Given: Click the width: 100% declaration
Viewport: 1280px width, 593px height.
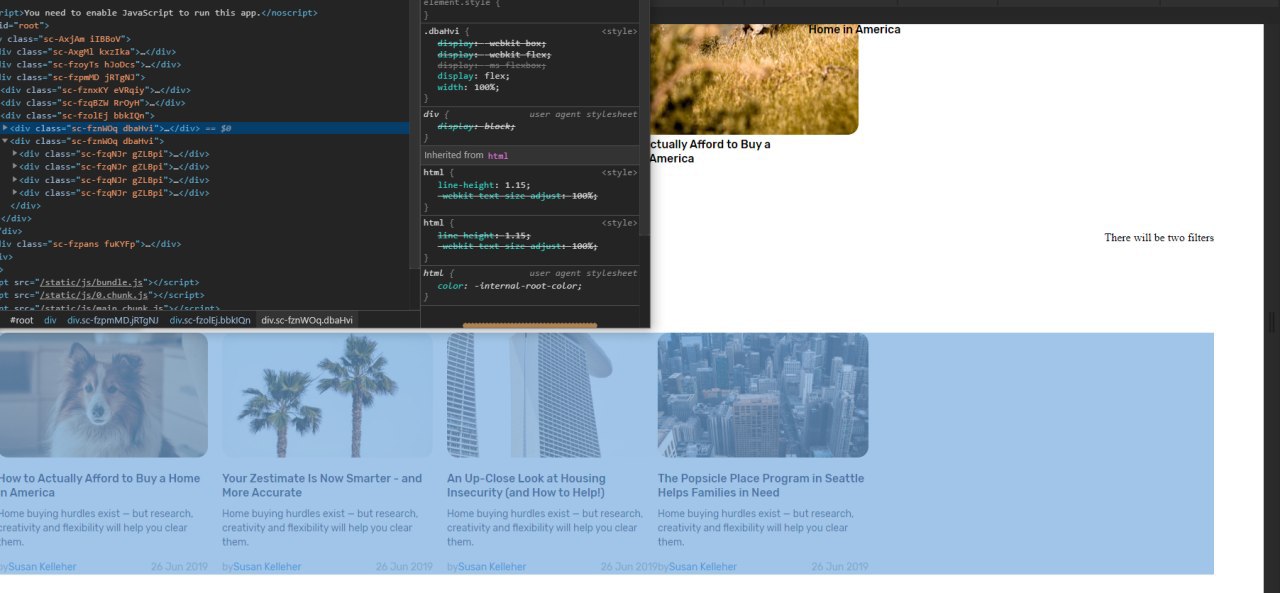Looking at the screenshot, I should pos(467,87).
